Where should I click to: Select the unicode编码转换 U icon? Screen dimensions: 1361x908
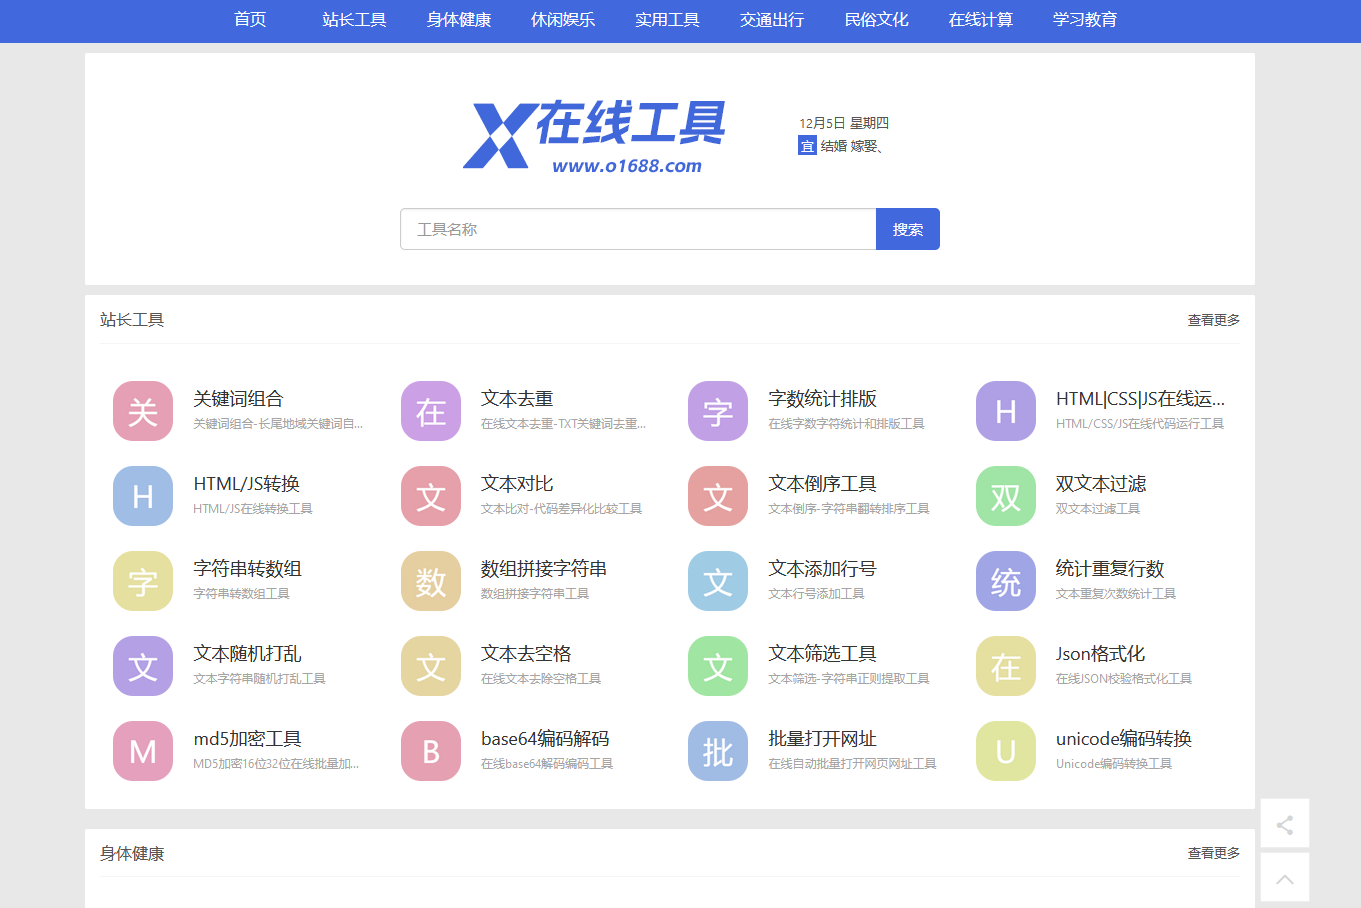click(1006, 751)
